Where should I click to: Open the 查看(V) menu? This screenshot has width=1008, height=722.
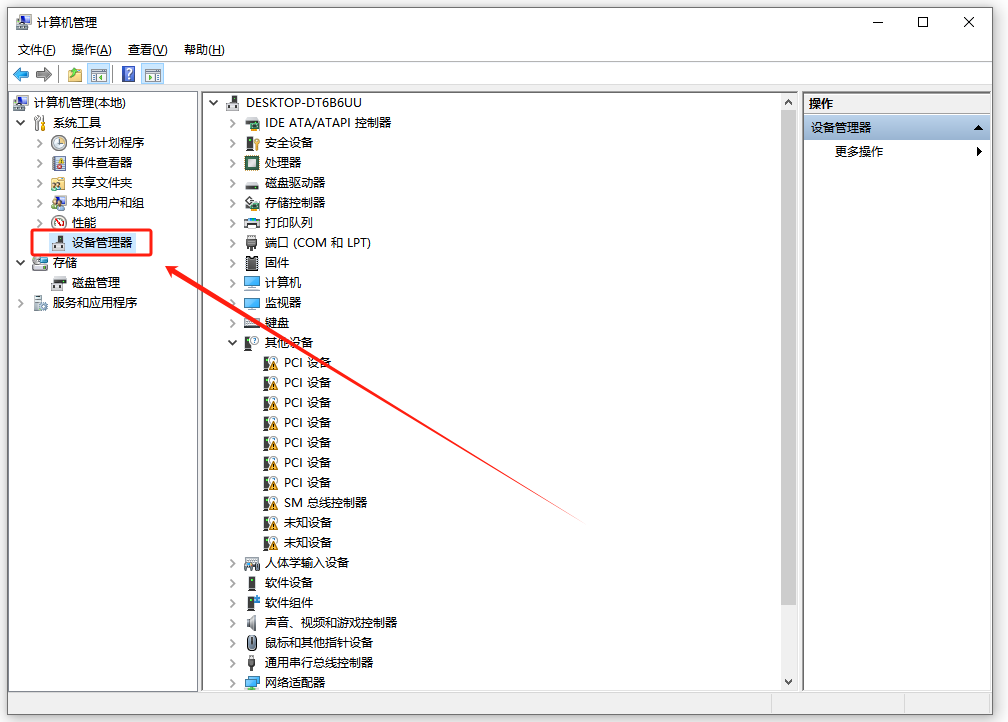[147, 50]
